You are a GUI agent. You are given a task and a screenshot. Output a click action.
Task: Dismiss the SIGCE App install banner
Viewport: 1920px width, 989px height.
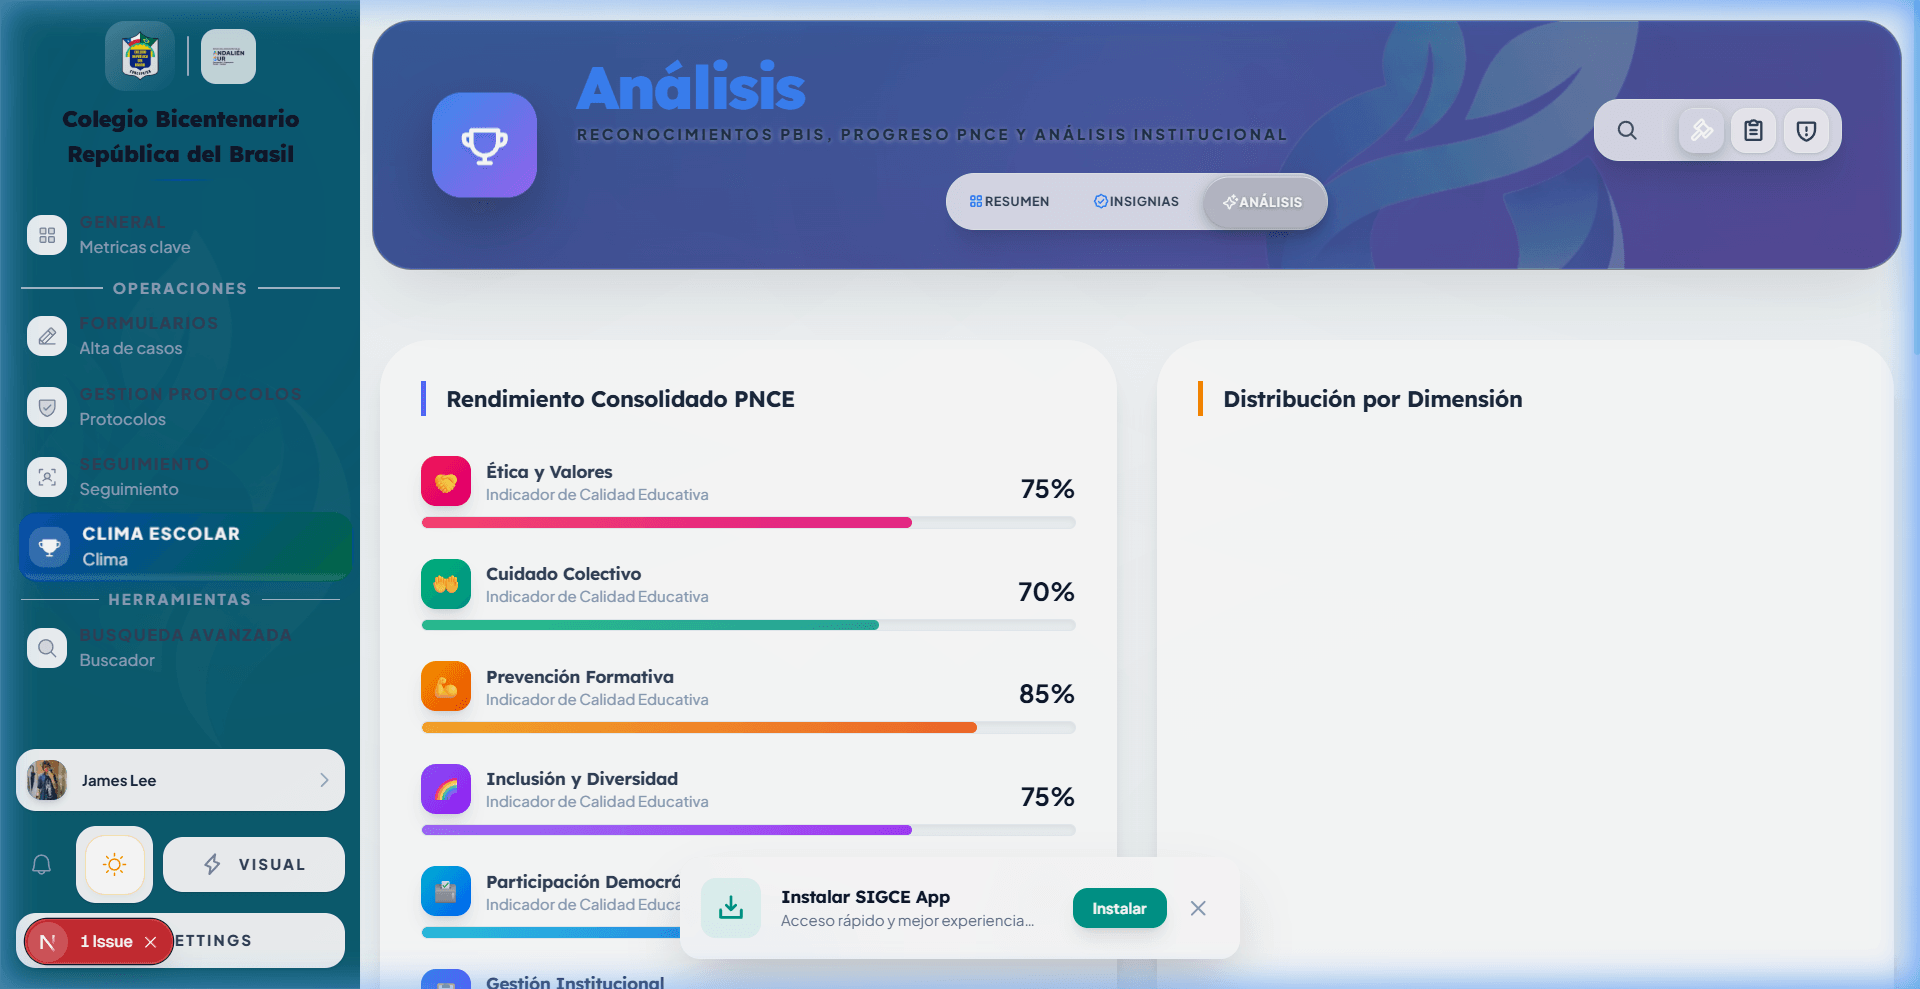[x=1198, y=908]
